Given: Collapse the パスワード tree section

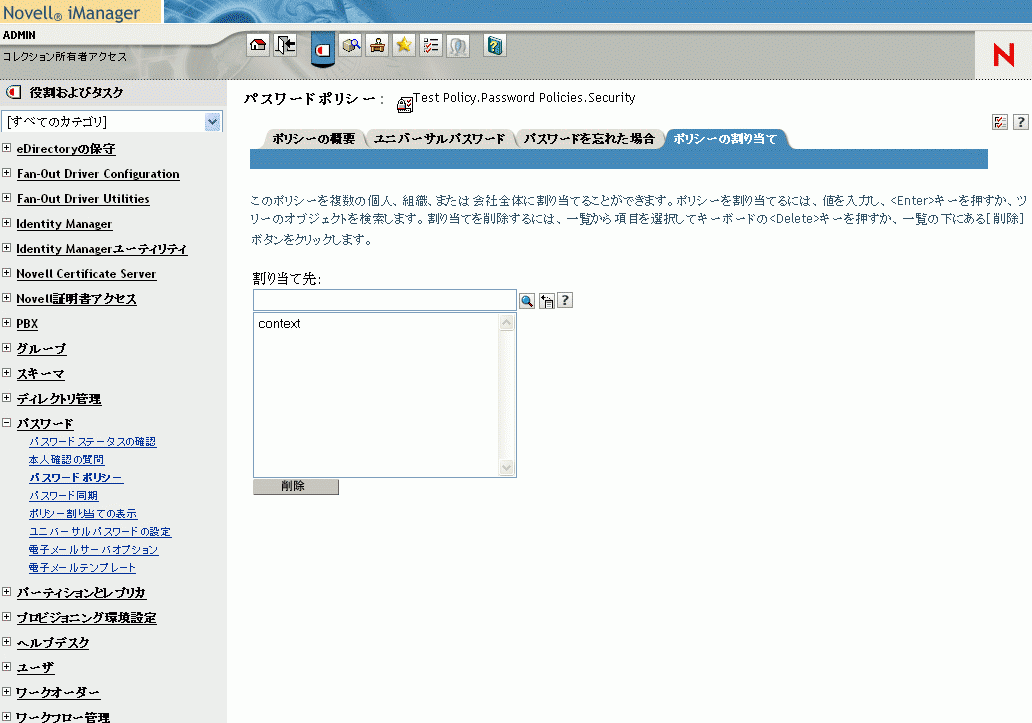Looking at the screenshot, I should coord(7,423).
